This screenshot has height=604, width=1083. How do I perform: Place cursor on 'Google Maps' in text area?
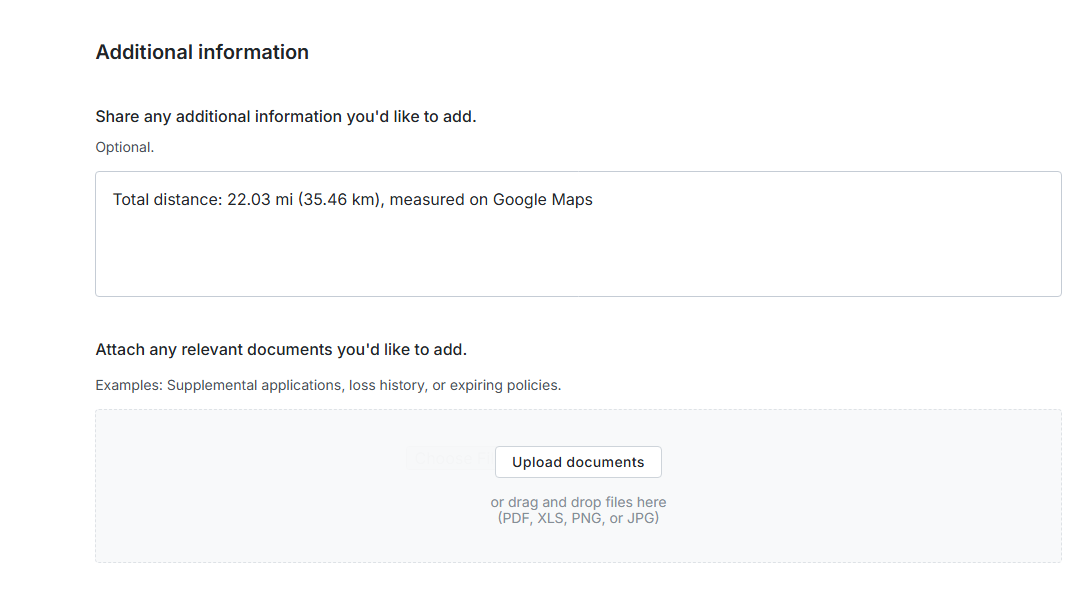click(x=542, y=200)
